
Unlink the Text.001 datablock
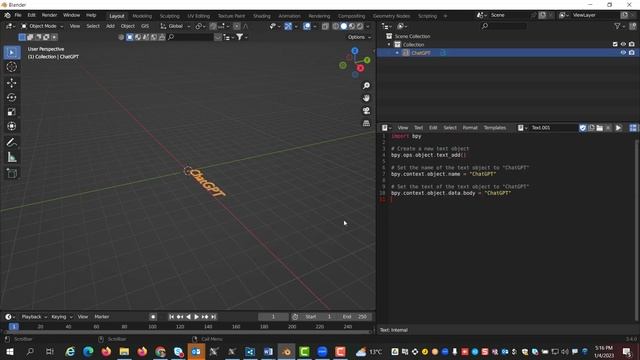[608, 128]
